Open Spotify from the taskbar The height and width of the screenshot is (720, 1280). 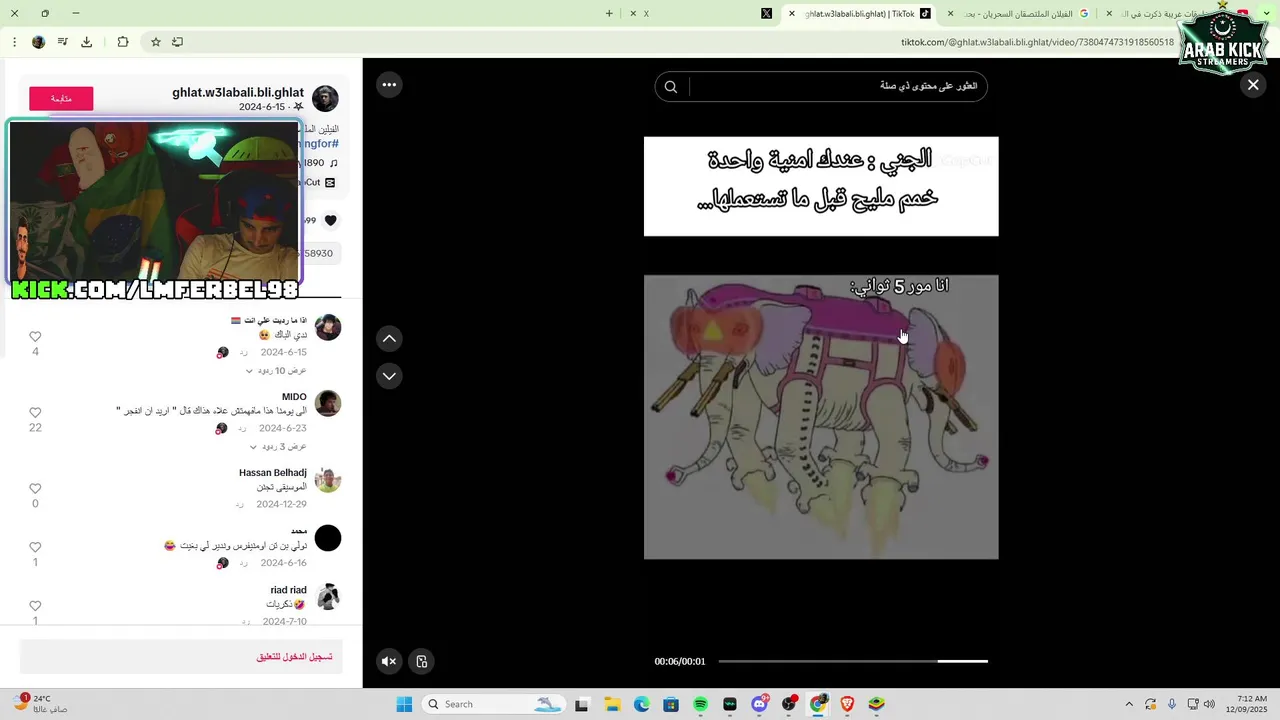click(700, 704)
